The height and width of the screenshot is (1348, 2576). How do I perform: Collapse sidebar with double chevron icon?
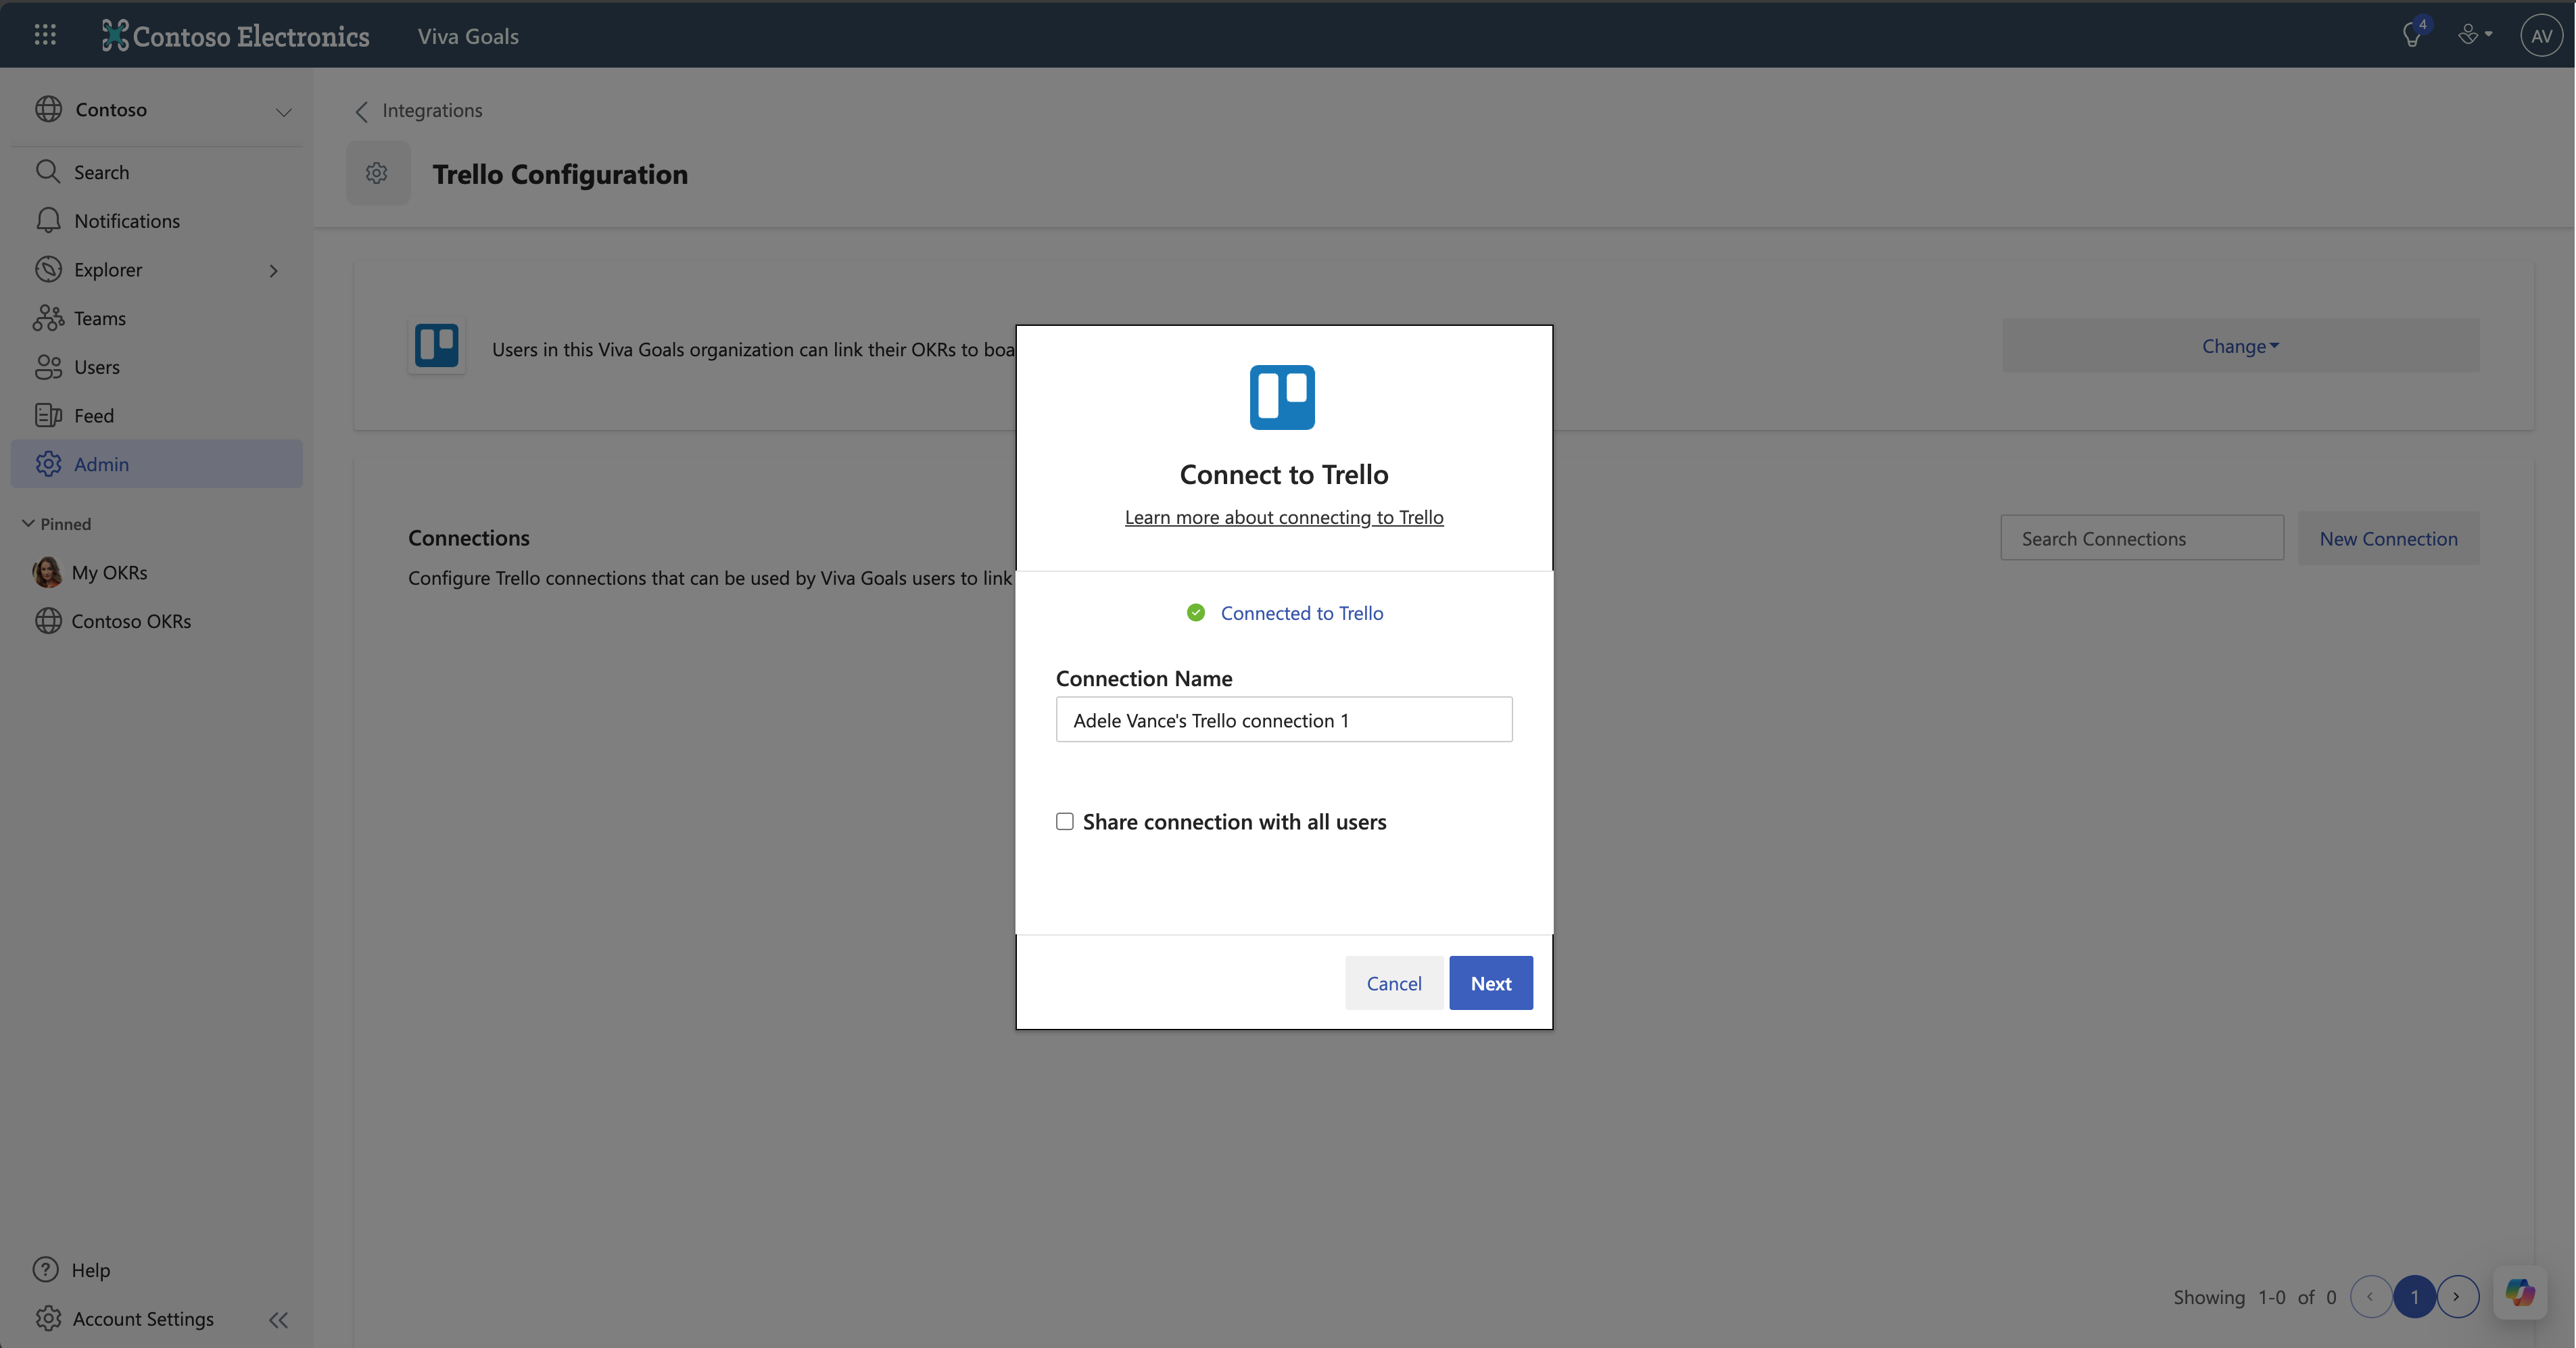pyautogui.click(x=278, y=1320)
